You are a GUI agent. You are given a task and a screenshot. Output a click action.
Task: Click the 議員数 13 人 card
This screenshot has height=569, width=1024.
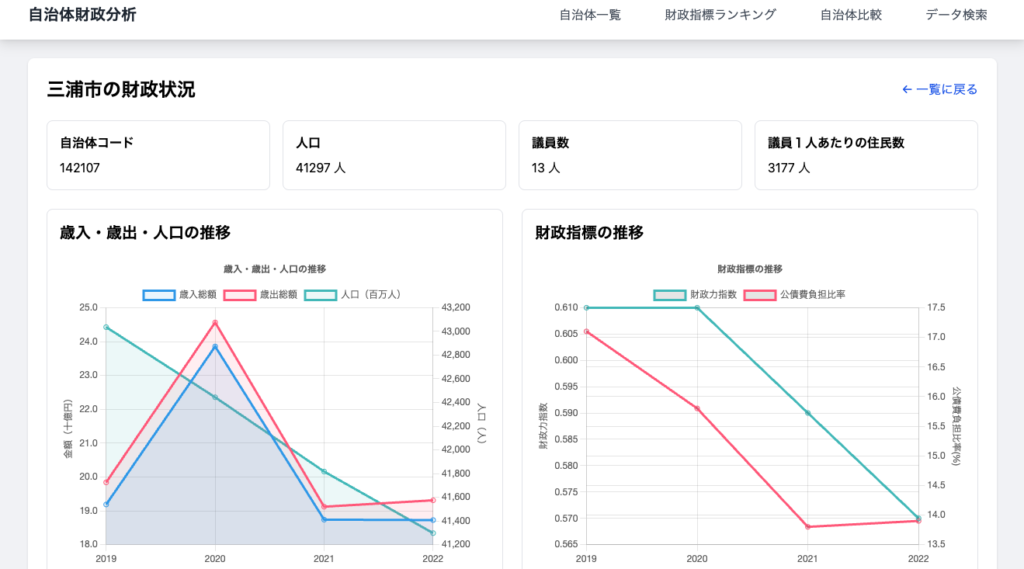coord(629,155)
